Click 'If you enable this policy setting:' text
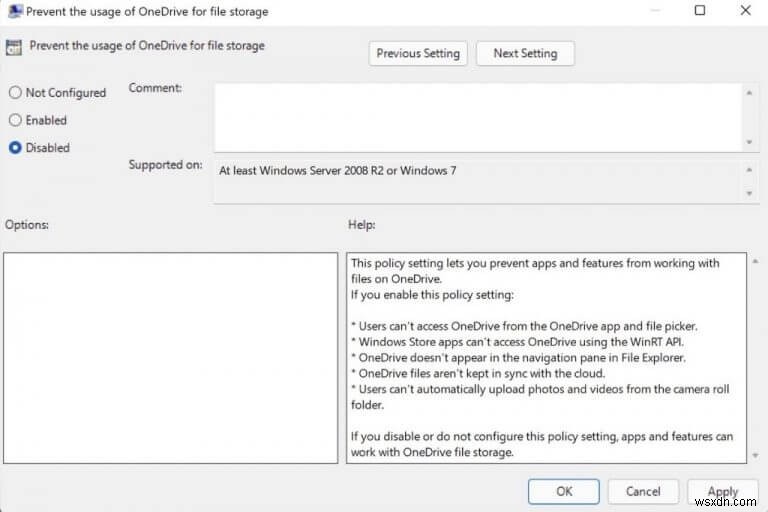This screenshot has height=512, width=768. click(x=432, y=295)
